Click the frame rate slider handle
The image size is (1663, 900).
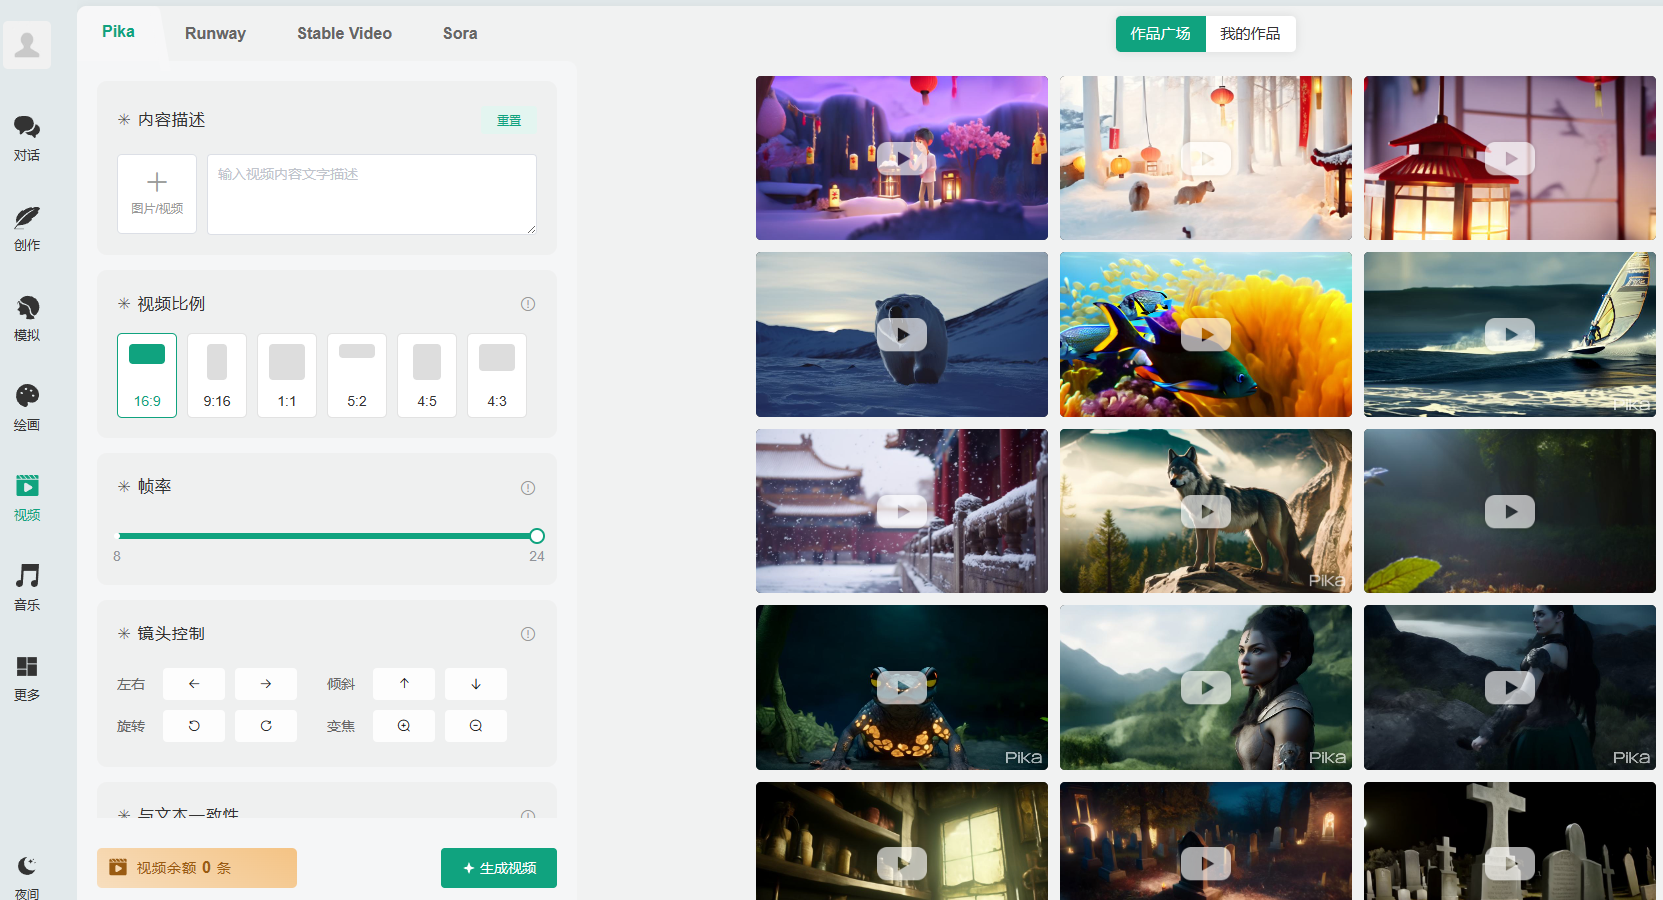tap(537, 536)
